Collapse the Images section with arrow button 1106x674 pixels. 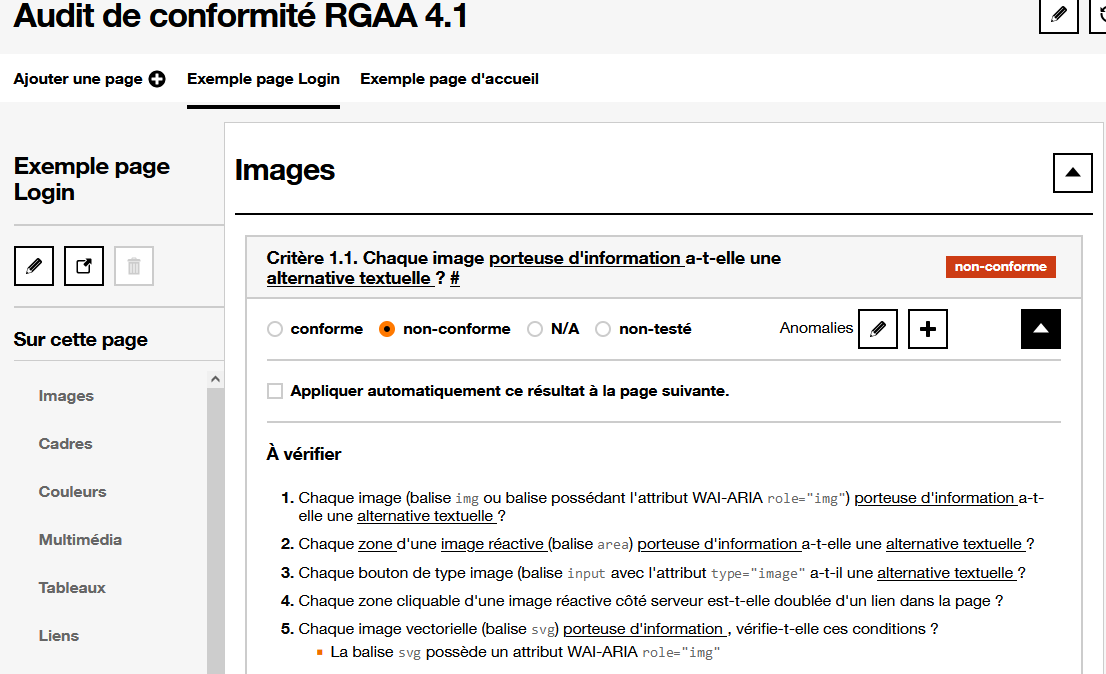click(x=1072, y=173)
